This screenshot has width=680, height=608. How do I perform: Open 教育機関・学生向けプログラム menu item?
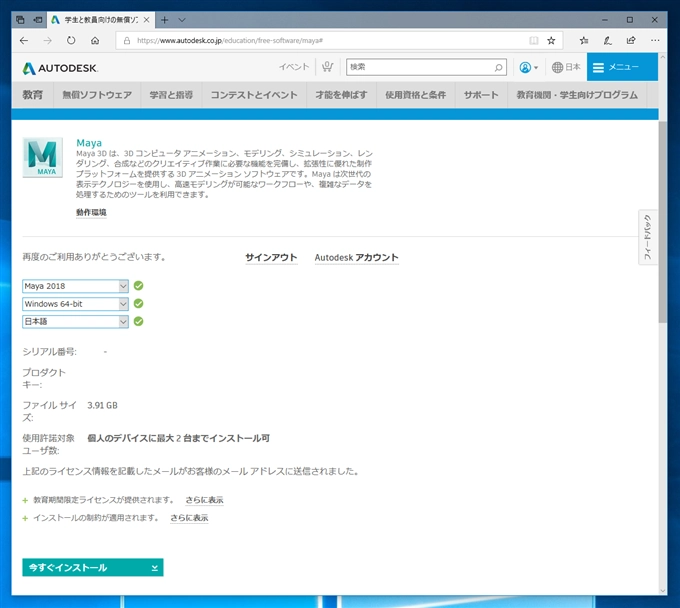[x=577, y=95]
